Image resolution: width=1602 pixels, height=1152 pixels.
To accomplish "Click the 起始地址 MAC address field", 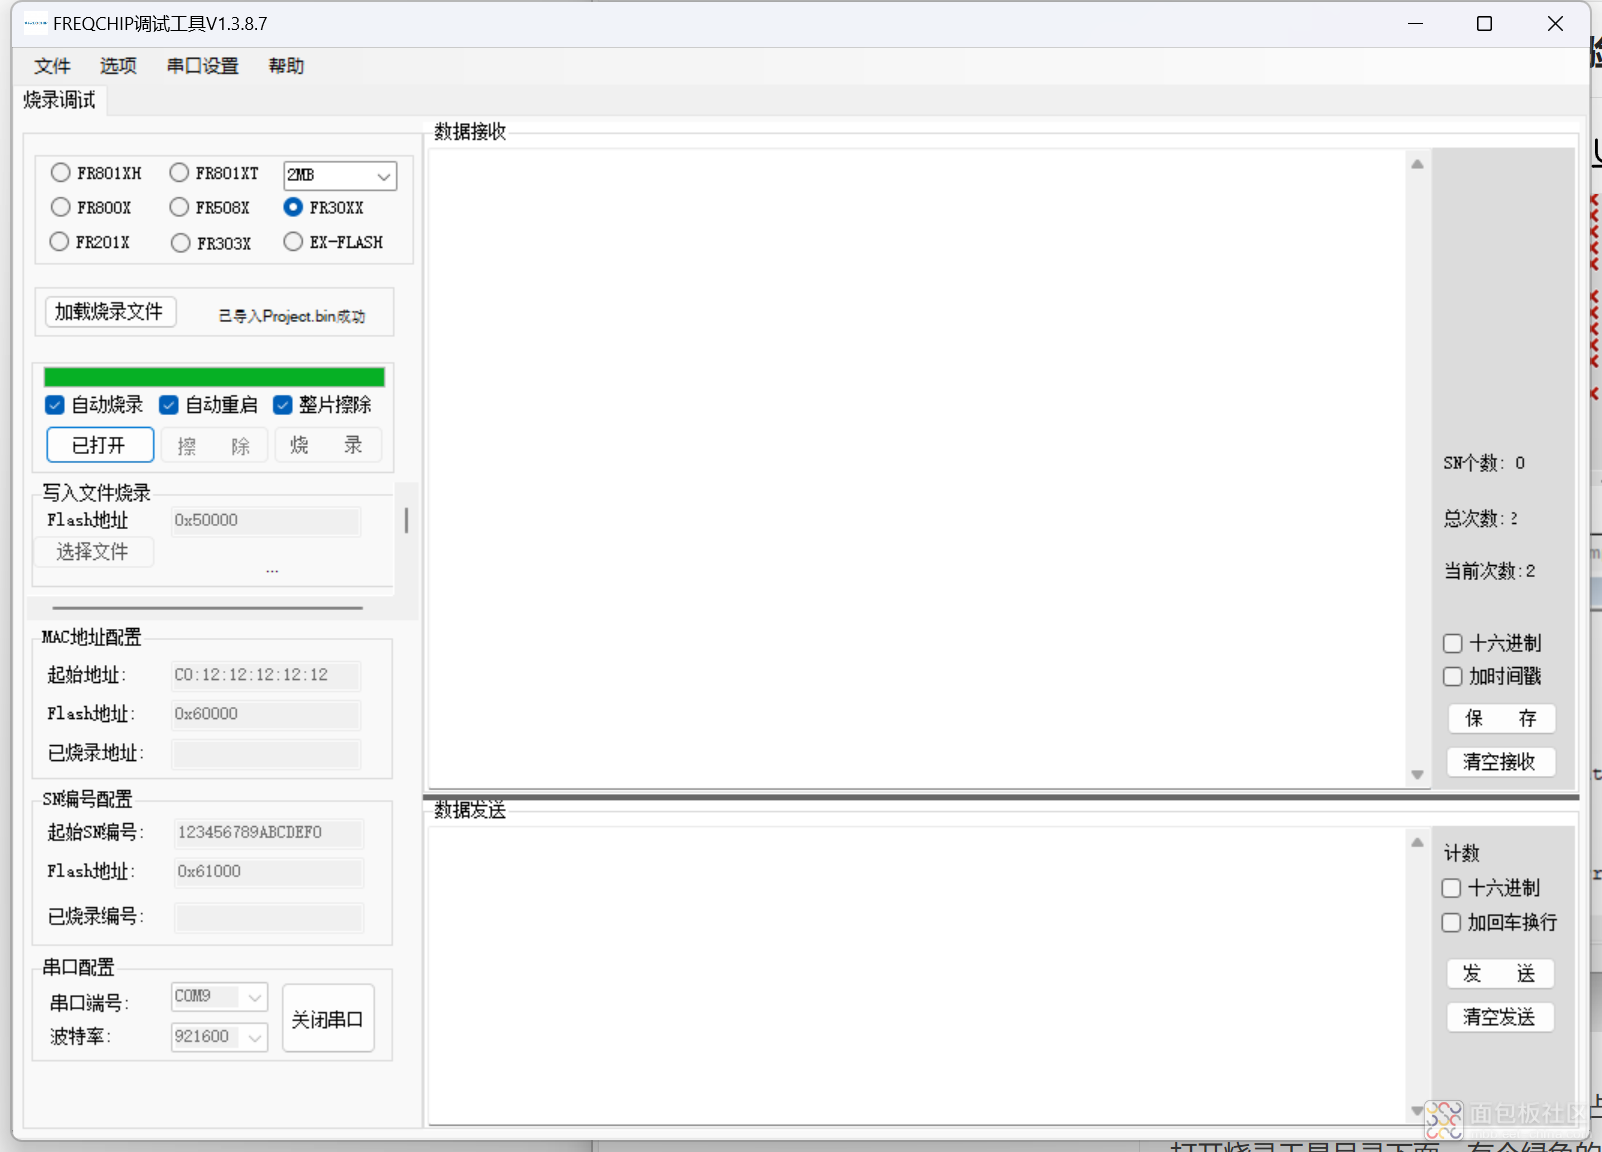I will point(265,675).
